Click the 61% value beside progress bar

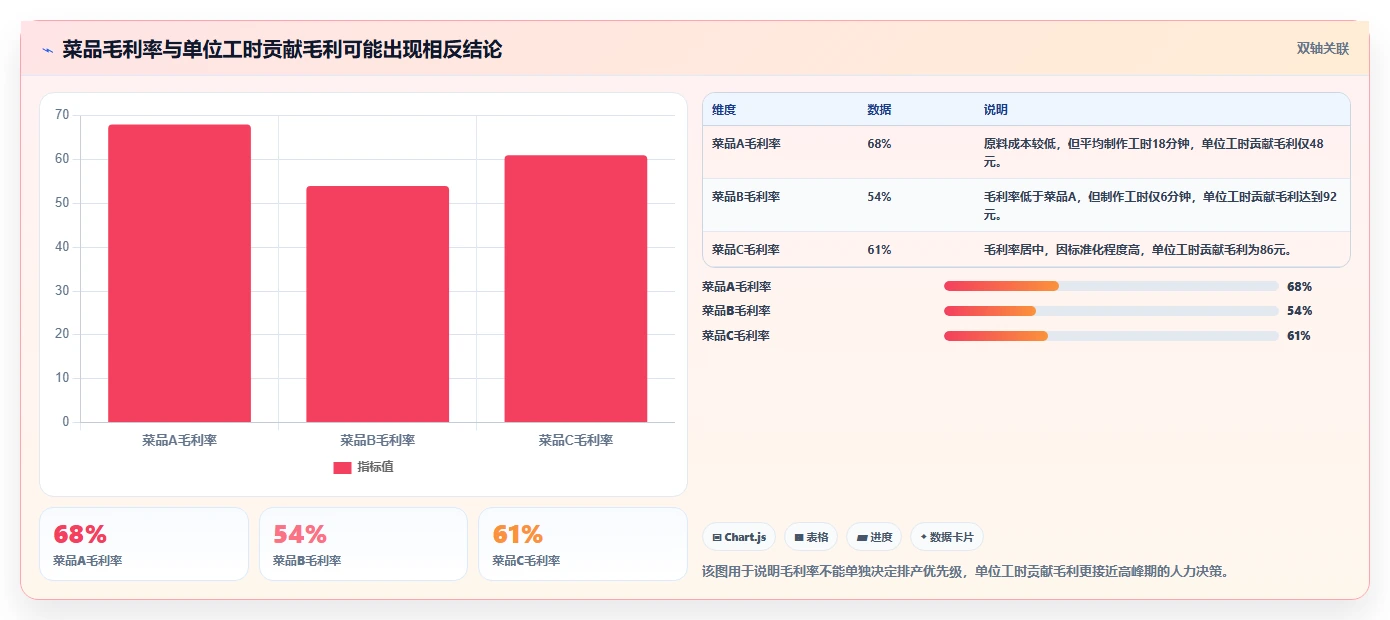click(1299, 336)
